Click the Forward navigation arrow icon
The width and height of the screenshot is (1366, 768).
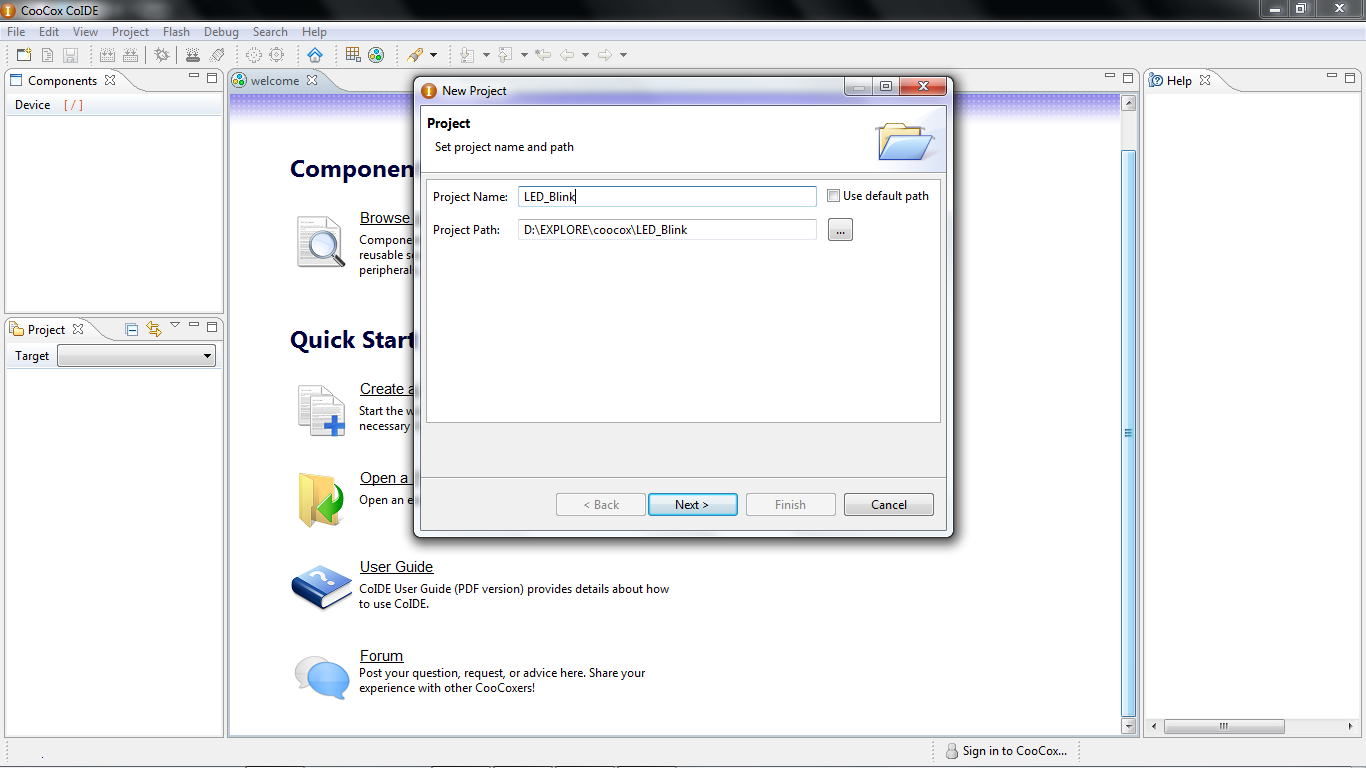(605, 55)
